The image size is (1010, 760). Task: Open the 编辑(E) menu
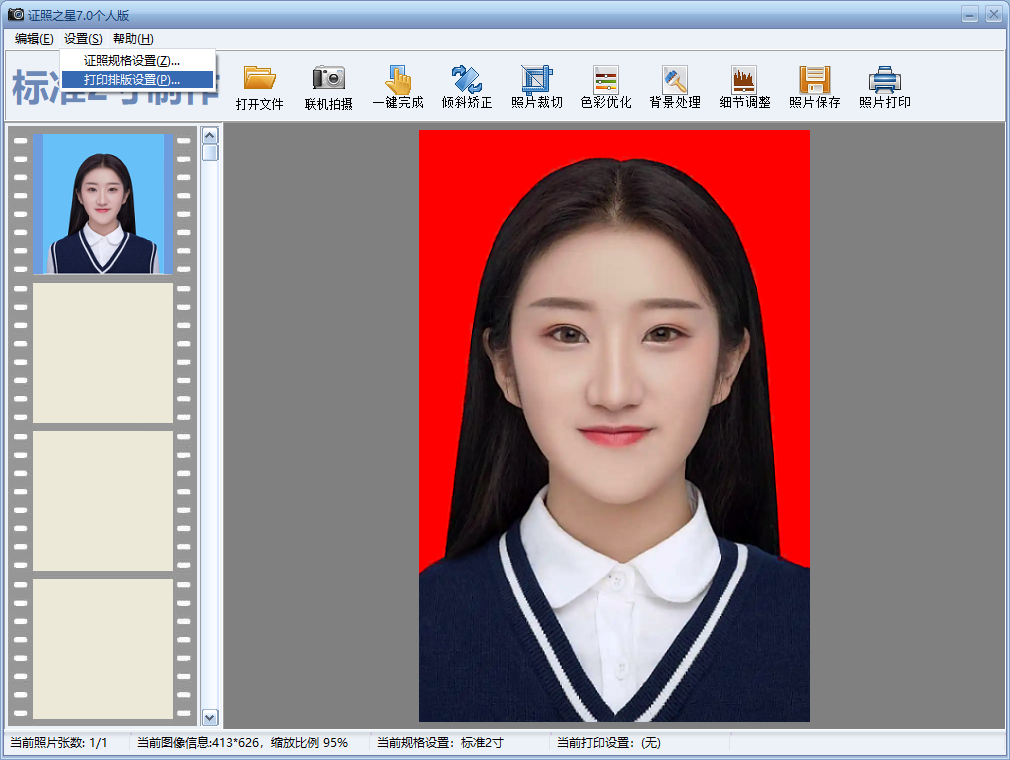pyautogui.click(x=34, y=39)
